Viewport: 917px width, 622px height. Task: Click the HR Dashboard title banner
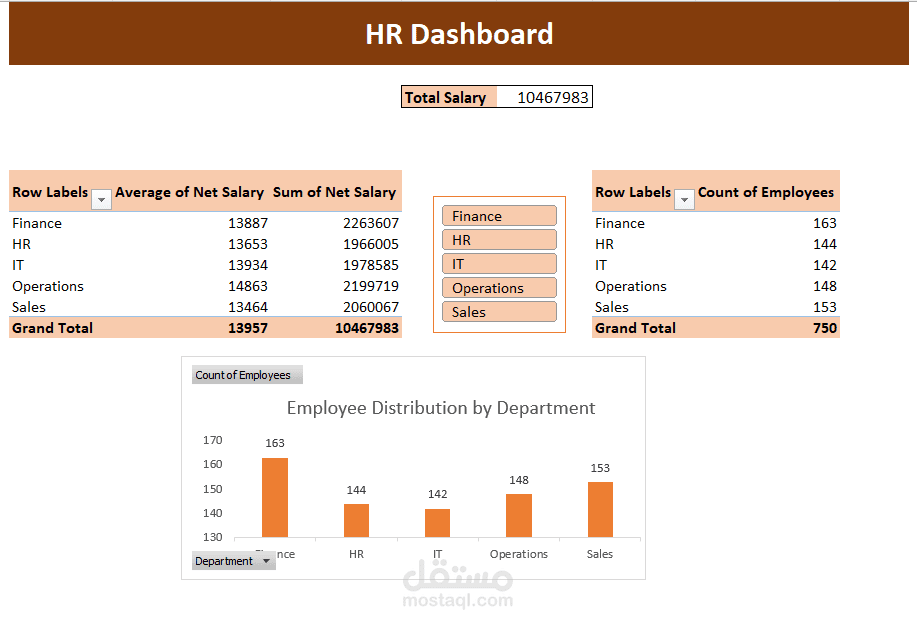(x=459, y=34)
